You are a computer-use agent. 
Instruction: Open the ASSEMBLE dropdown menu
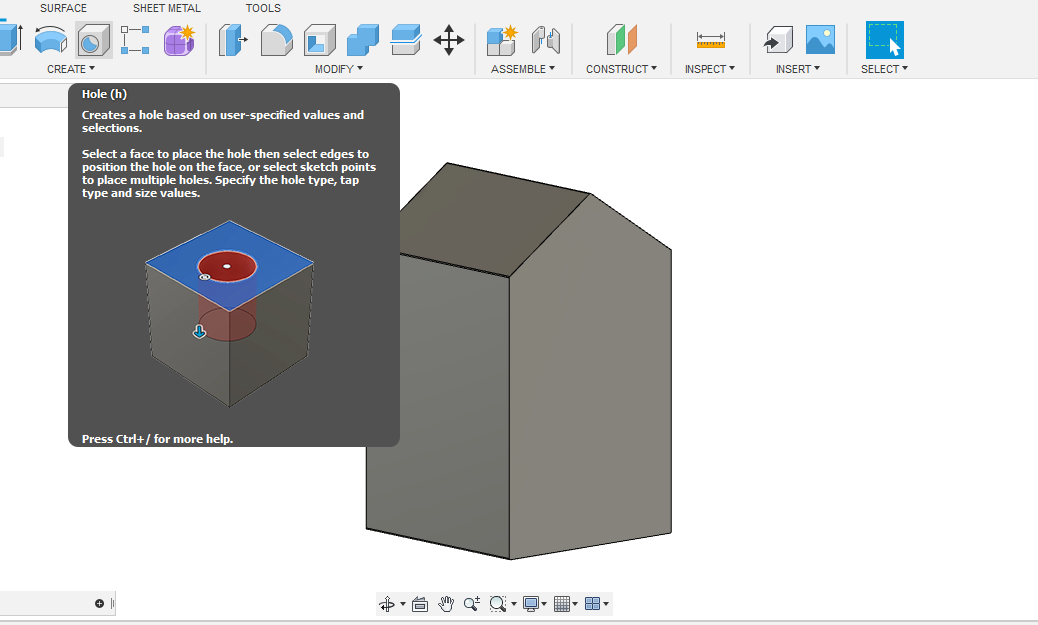tap(523, 69)
